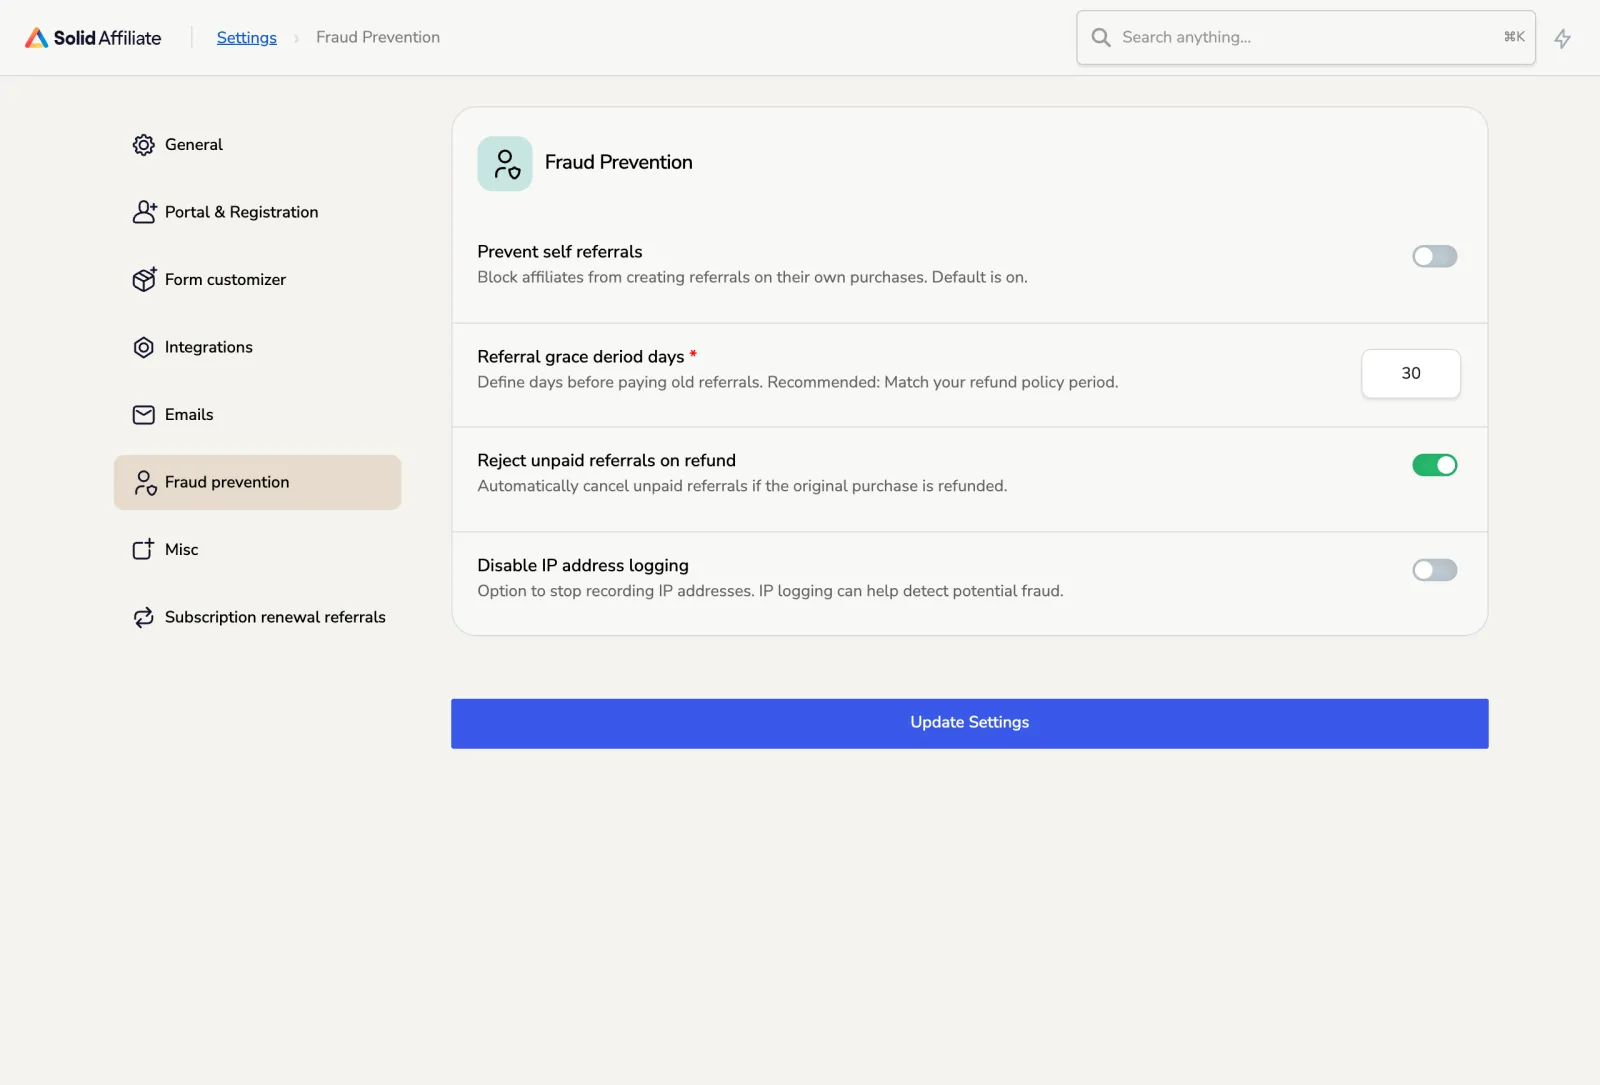Open the General settings section
Image resolution: width=1600 pixels, height=1085 pixels.
[257, 145]
